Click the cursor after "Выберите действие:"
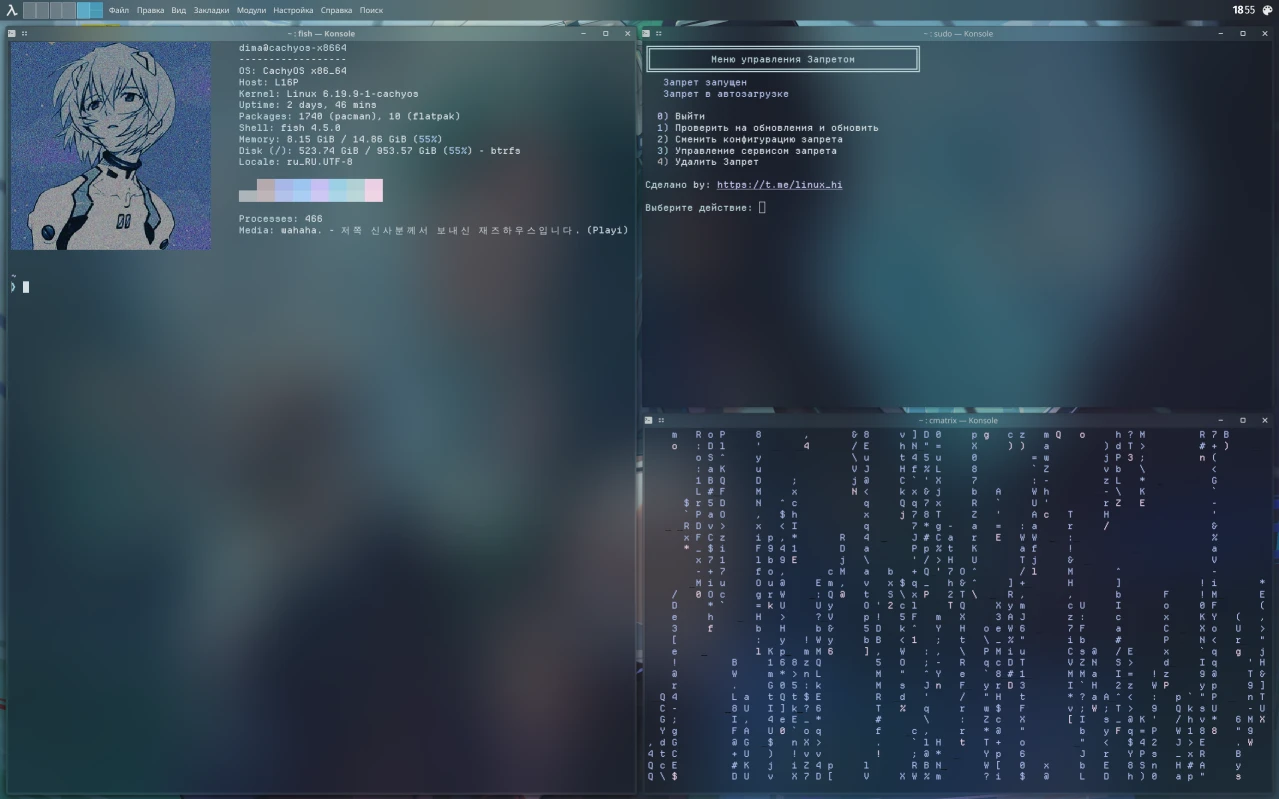The width and height of the screenshot is (1279, 799). click(762, 208)
